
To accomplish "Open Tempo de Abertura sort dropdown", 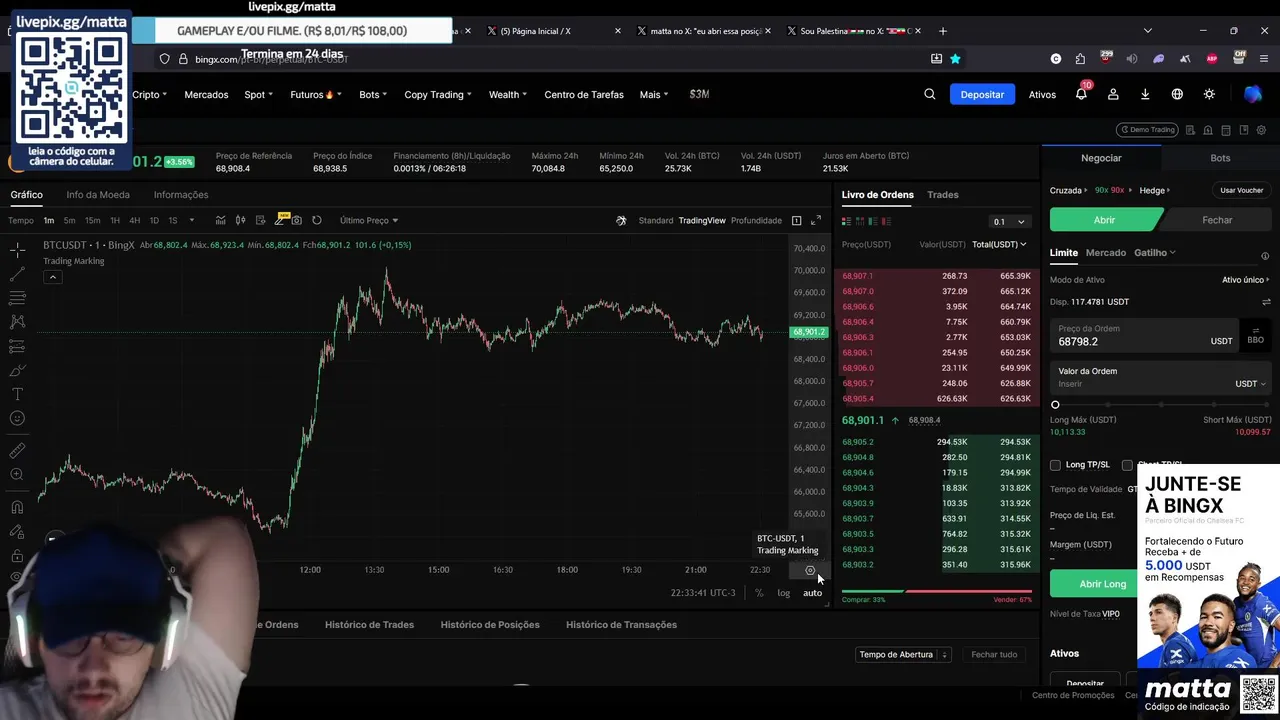I will point(903,654).
